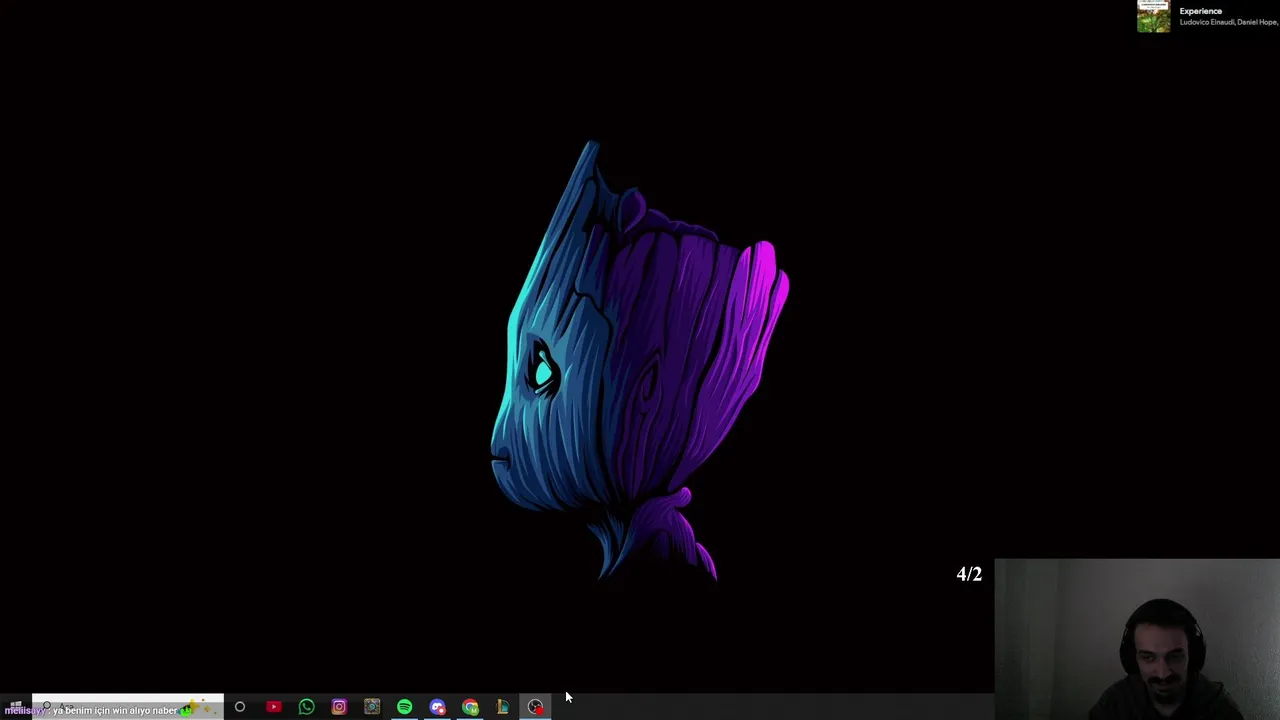Open the blue Discord-like app icon
Viewport: 1280px width, 720px height.
(438, 707)
